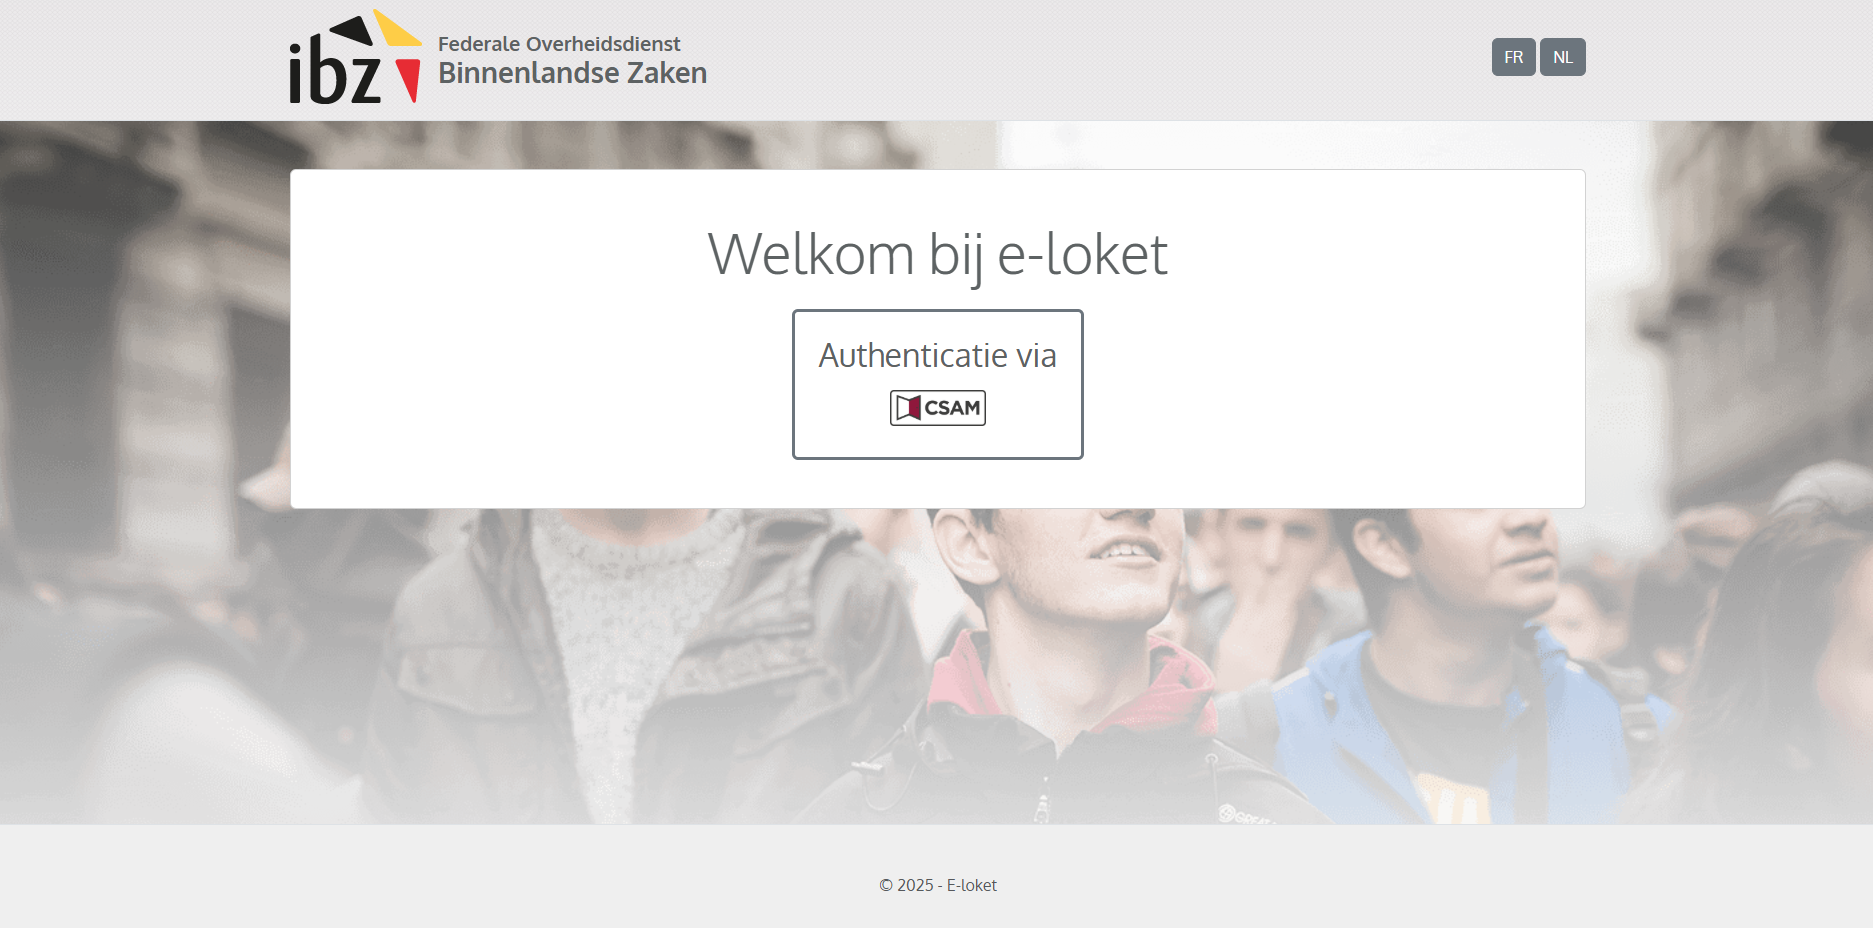Click the CSAM lettering in the badge

(x=952, y=408)
